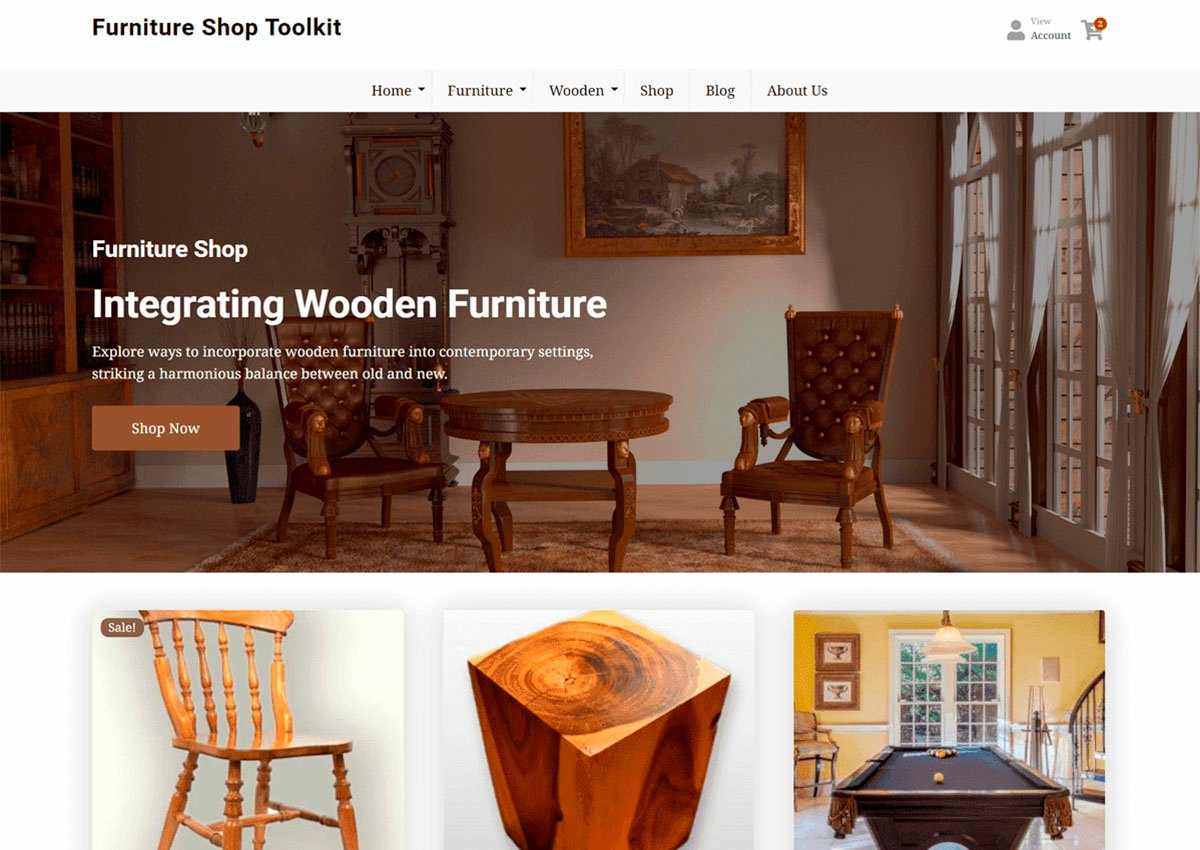Viewport: 1200px width, 850px height.
Task: Click the Sale! badge on chair product
Action: [122, 627]
